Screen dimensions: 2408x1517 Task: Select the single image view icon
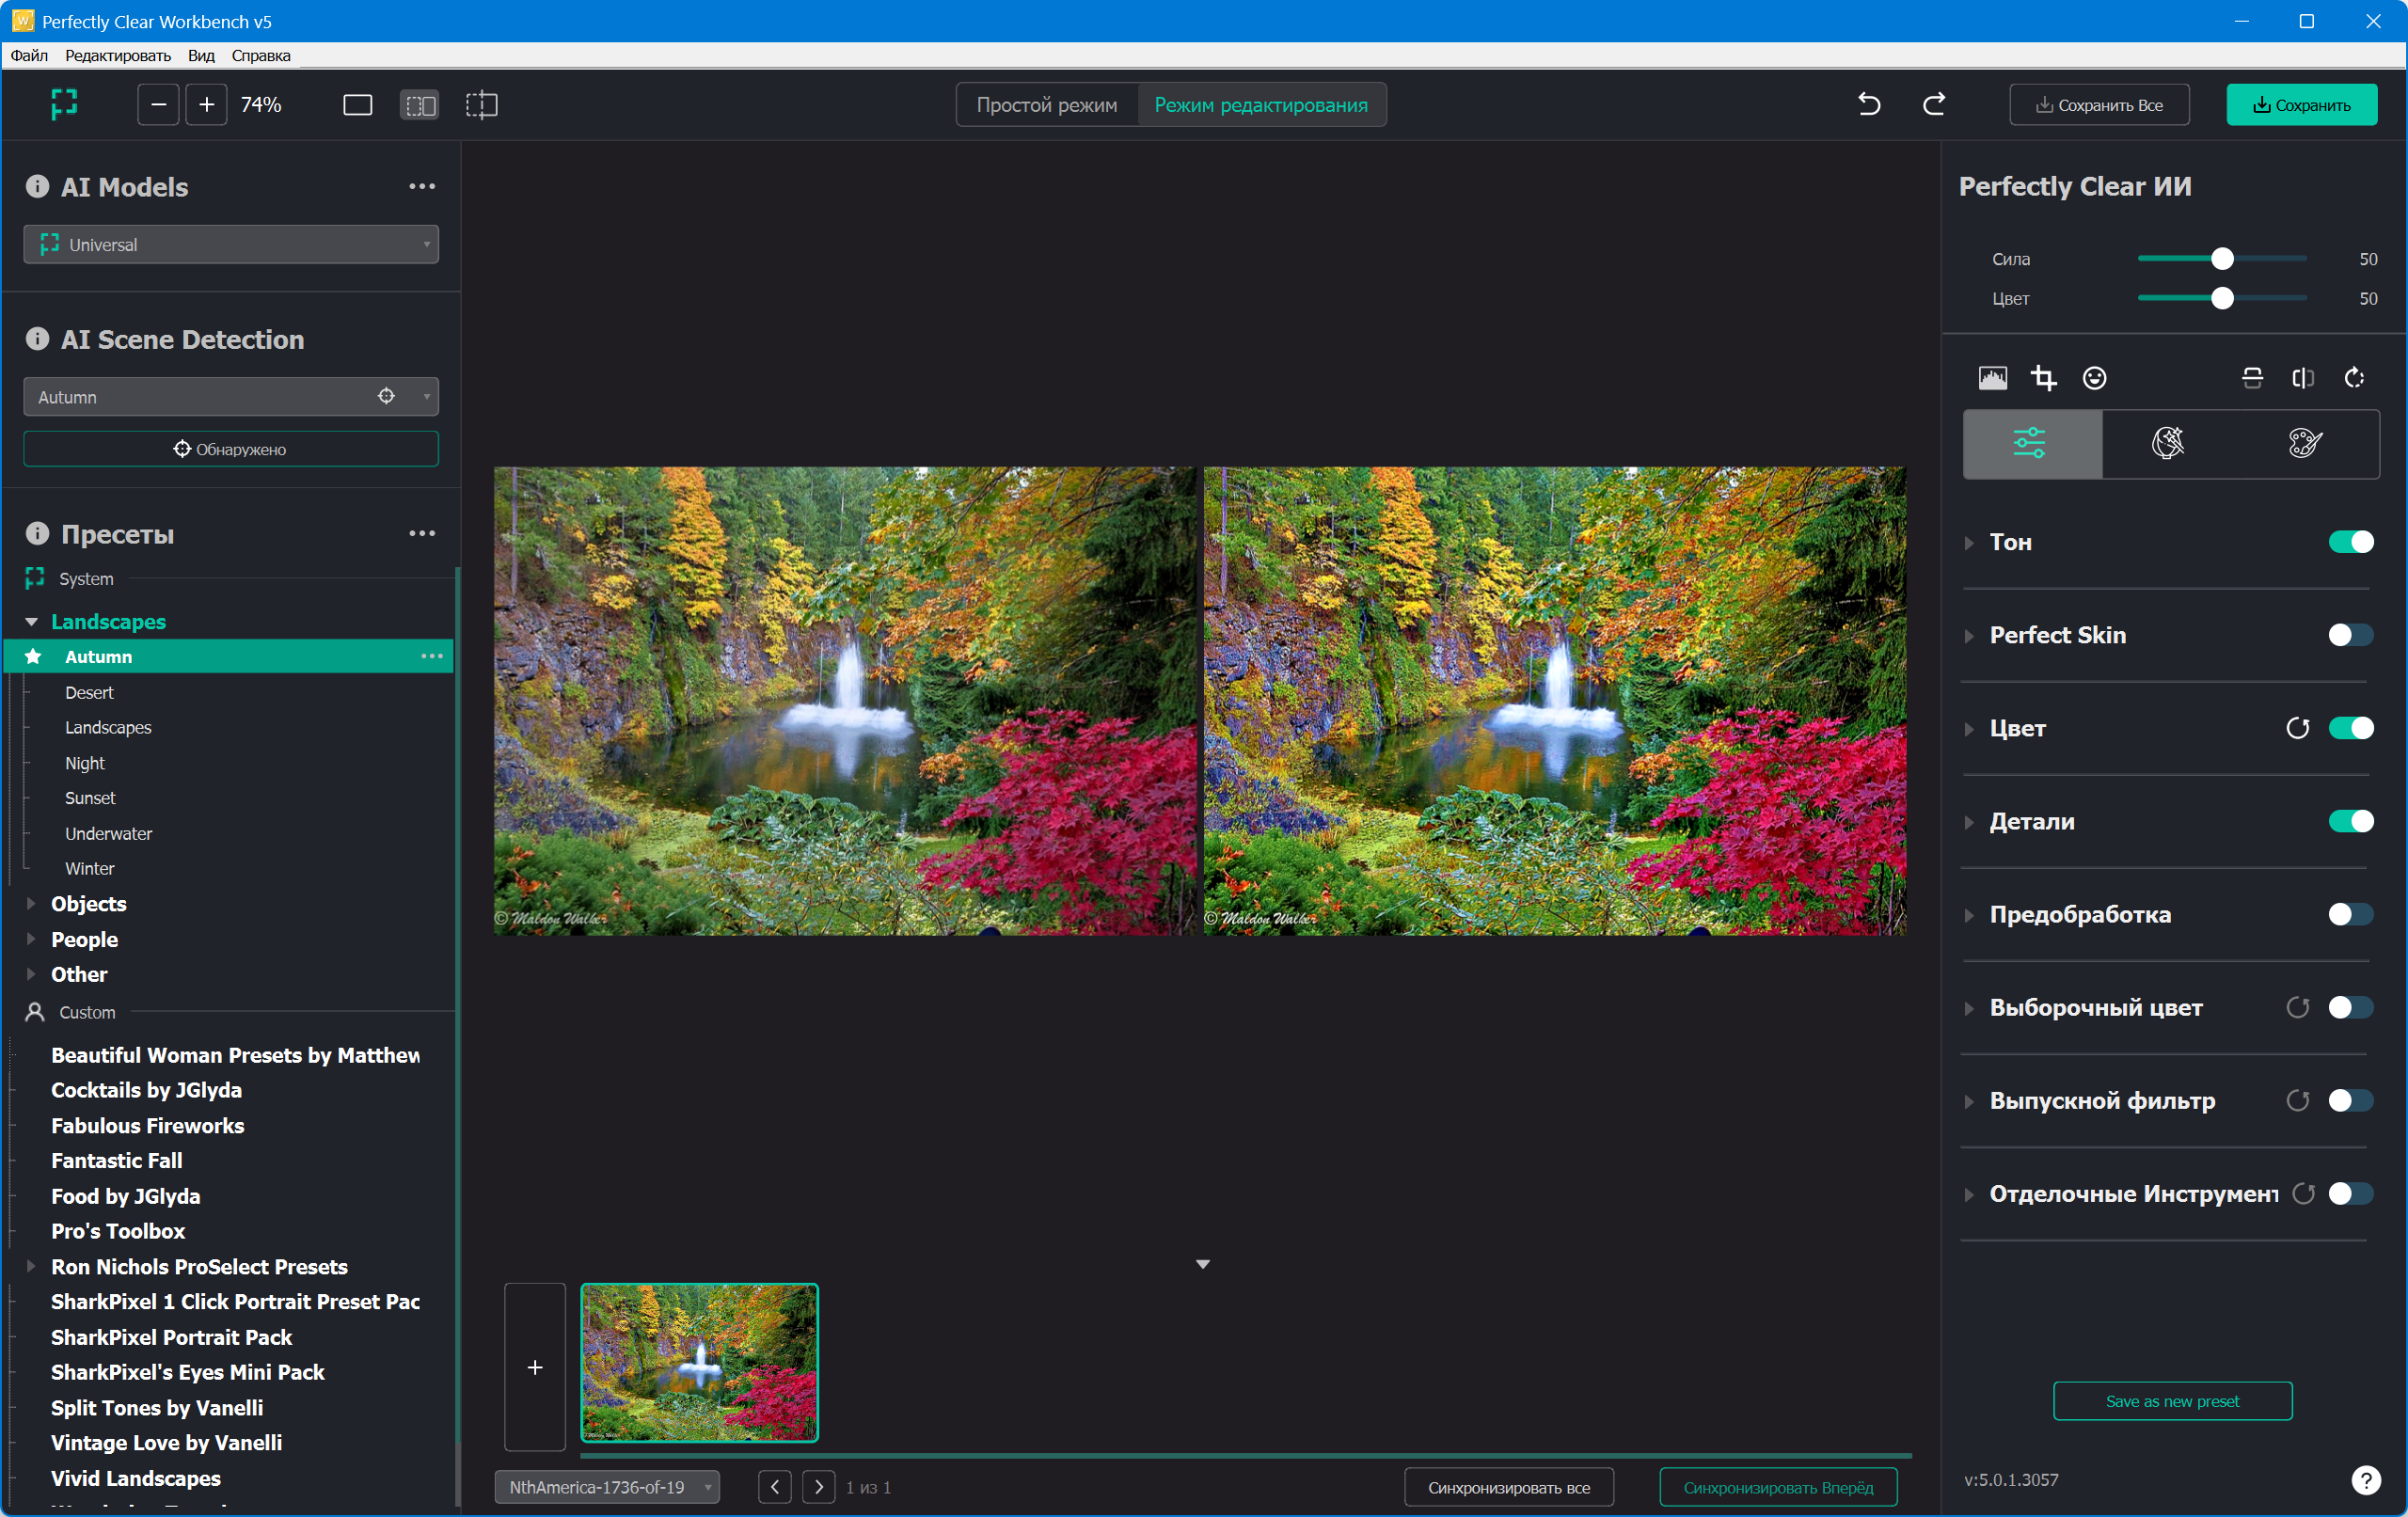pos(357,105)
